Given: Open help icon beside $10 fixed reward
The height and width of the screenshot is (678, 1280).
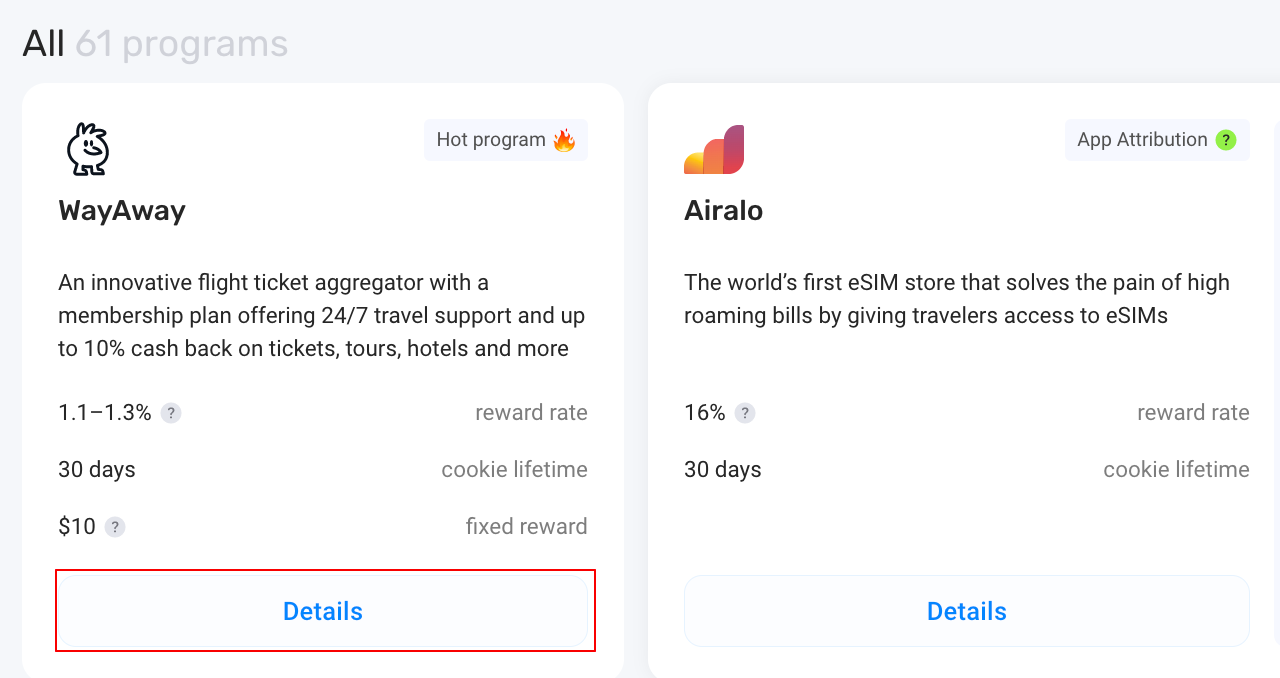Looking at the screenshot, I should 115,527.
